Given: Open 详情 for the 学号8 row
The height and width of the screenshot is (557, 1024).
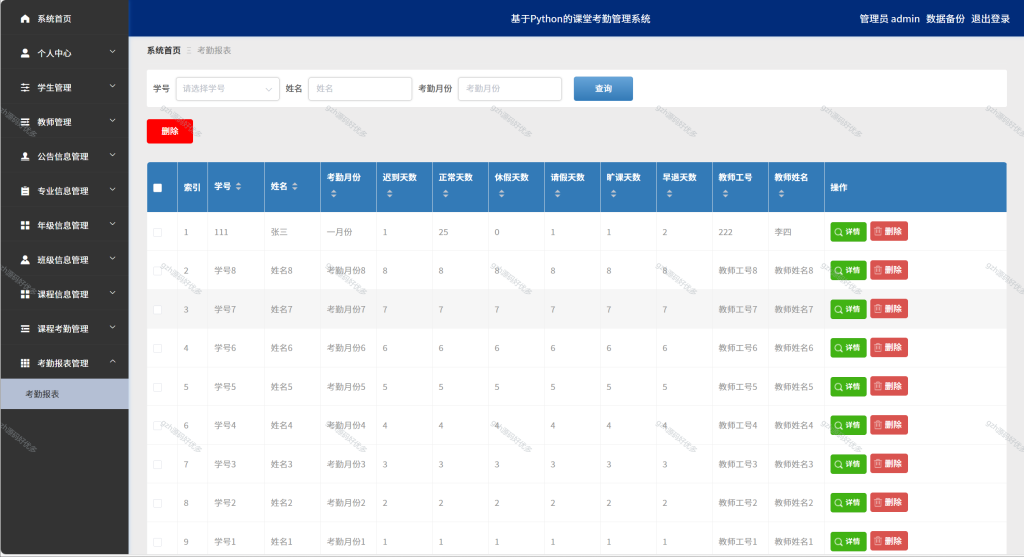Looking at the screenshot, I should pos(848,270).
